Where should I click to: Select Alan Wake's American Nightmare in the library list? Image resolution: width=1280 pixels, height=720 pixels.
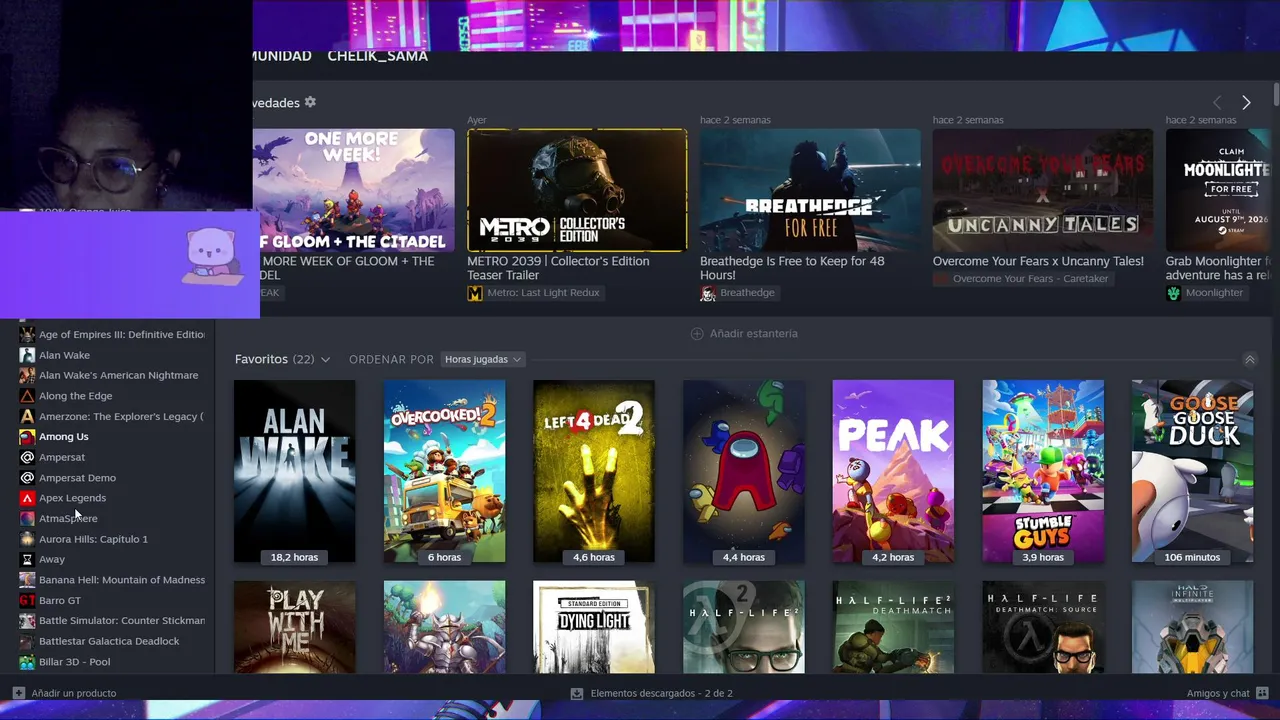pyautogui.click(x=119, y=375)
